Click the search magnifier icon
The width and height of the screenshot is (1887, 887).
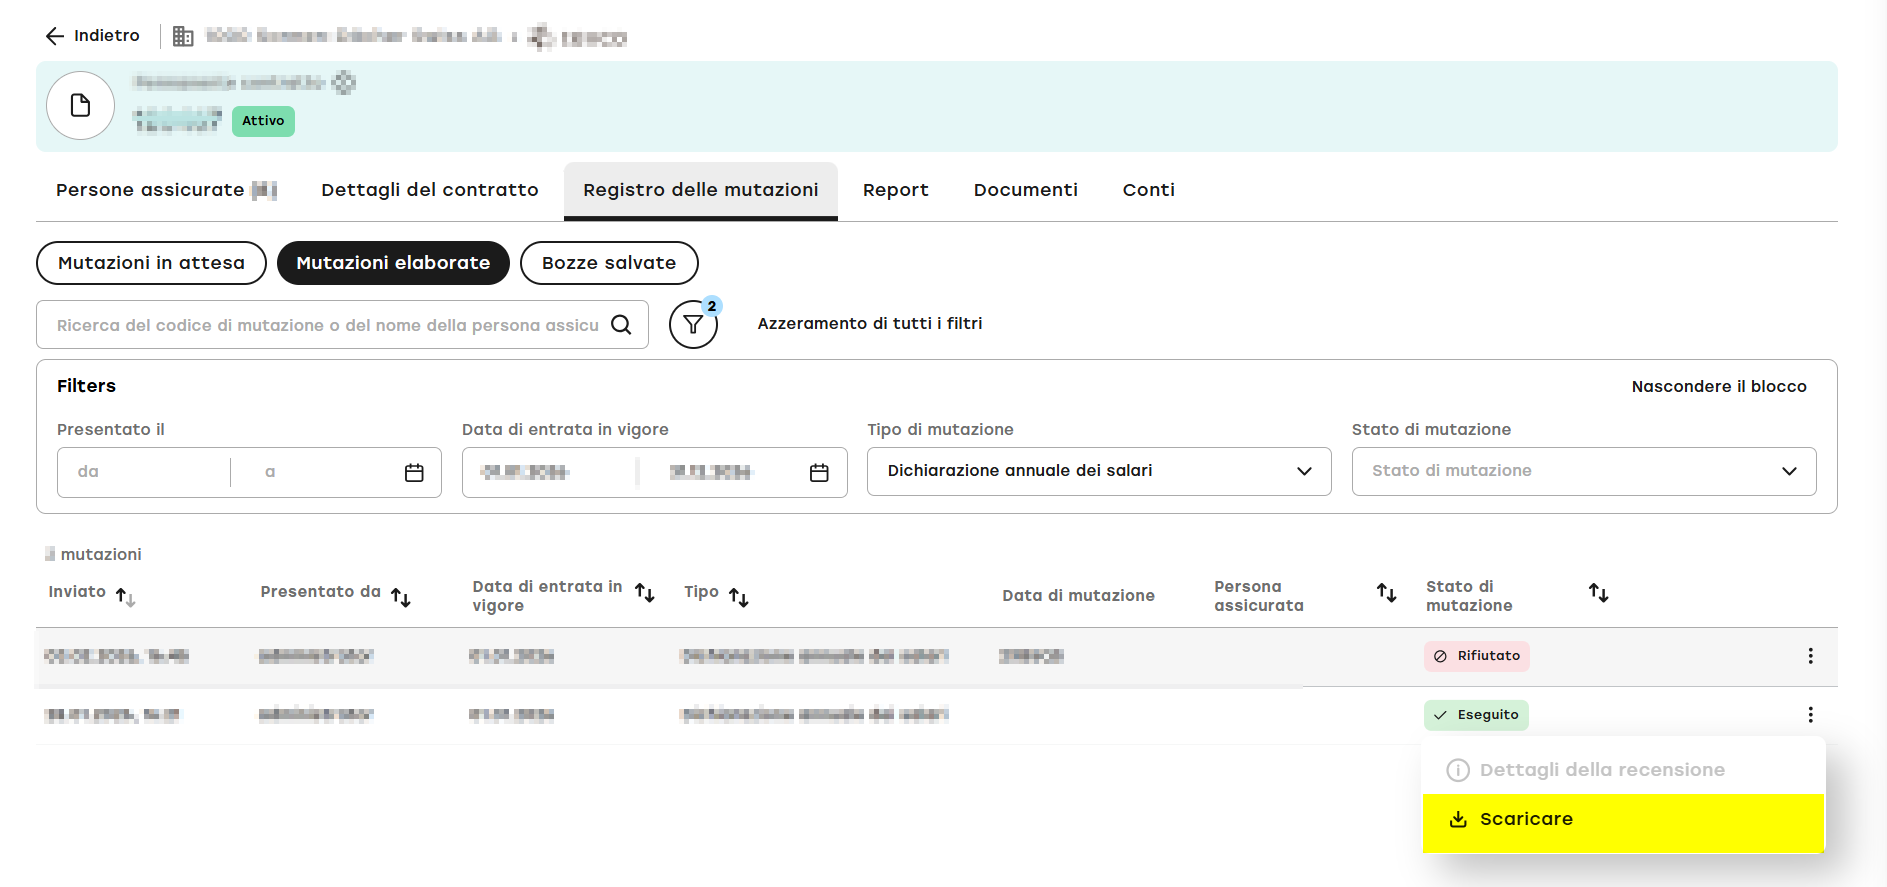pyautogui.click(x=621, y=325)
